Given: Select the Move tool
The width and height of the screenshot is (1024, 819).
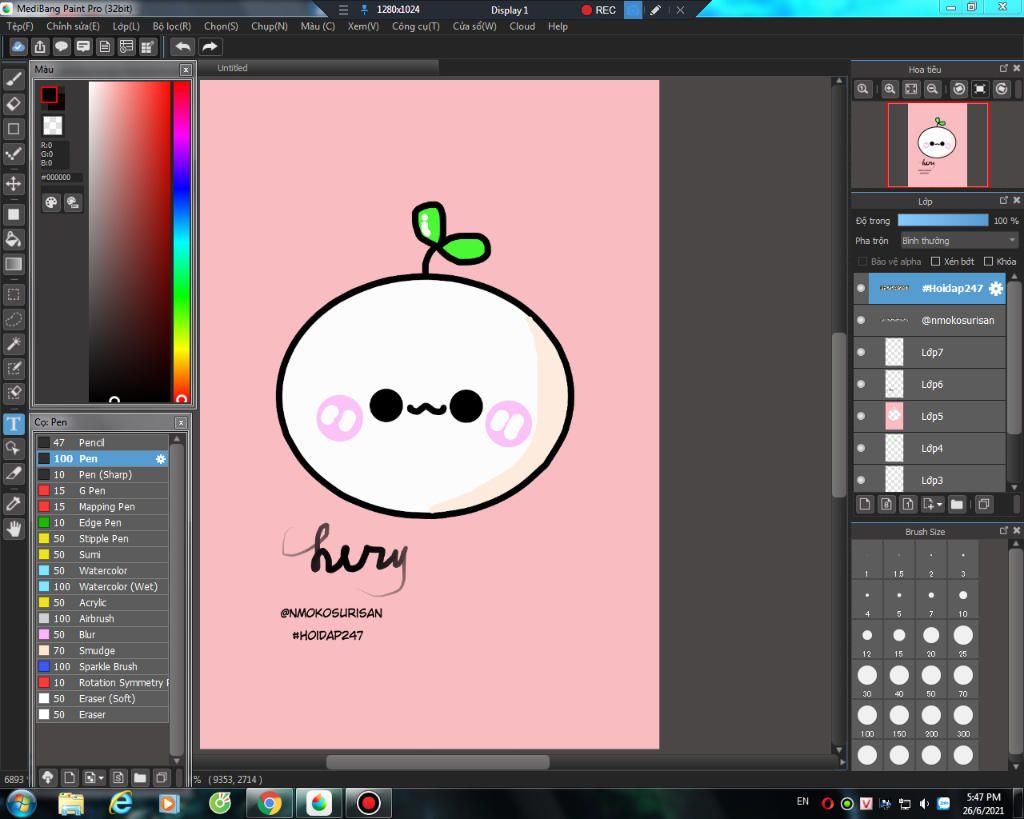Looking at the screenshot, I should 14,184.
